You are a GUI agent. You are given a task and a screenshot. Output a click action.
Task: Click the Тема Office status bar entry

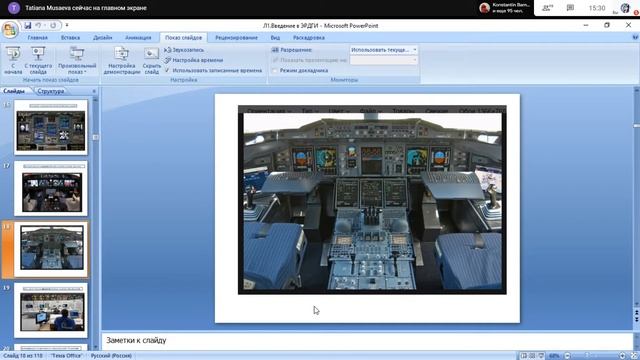(x=66, y=356)
